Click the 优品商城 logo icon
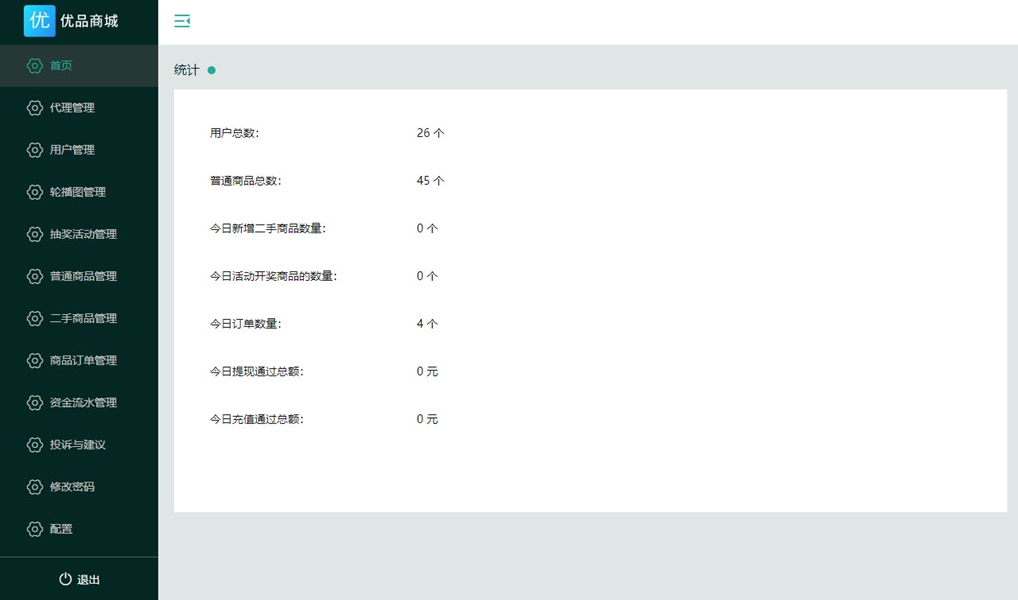 [39, 20]
